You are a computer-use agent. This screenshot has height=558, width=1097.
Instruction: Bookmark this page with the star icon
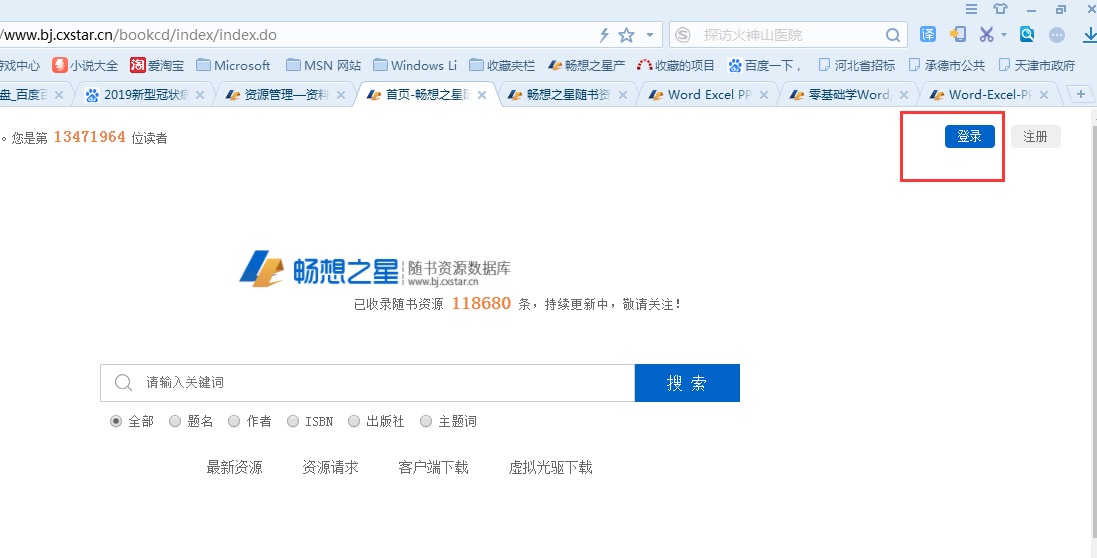coord(627,35)
